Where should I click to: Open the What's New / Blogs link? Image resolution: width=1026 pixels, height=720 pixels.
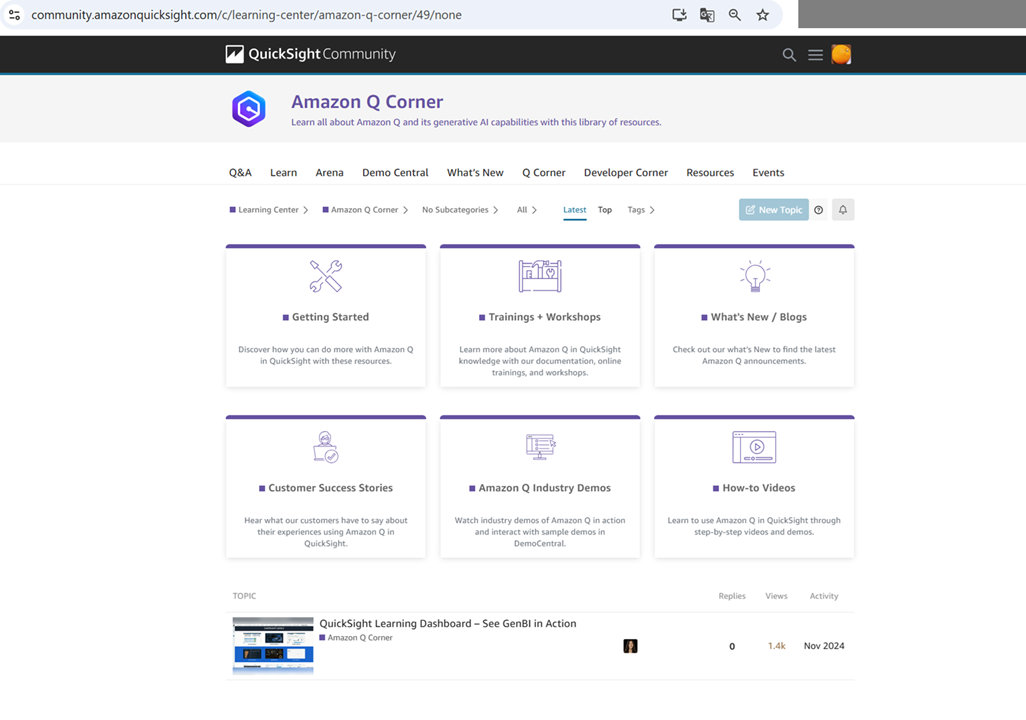[754, 317]
